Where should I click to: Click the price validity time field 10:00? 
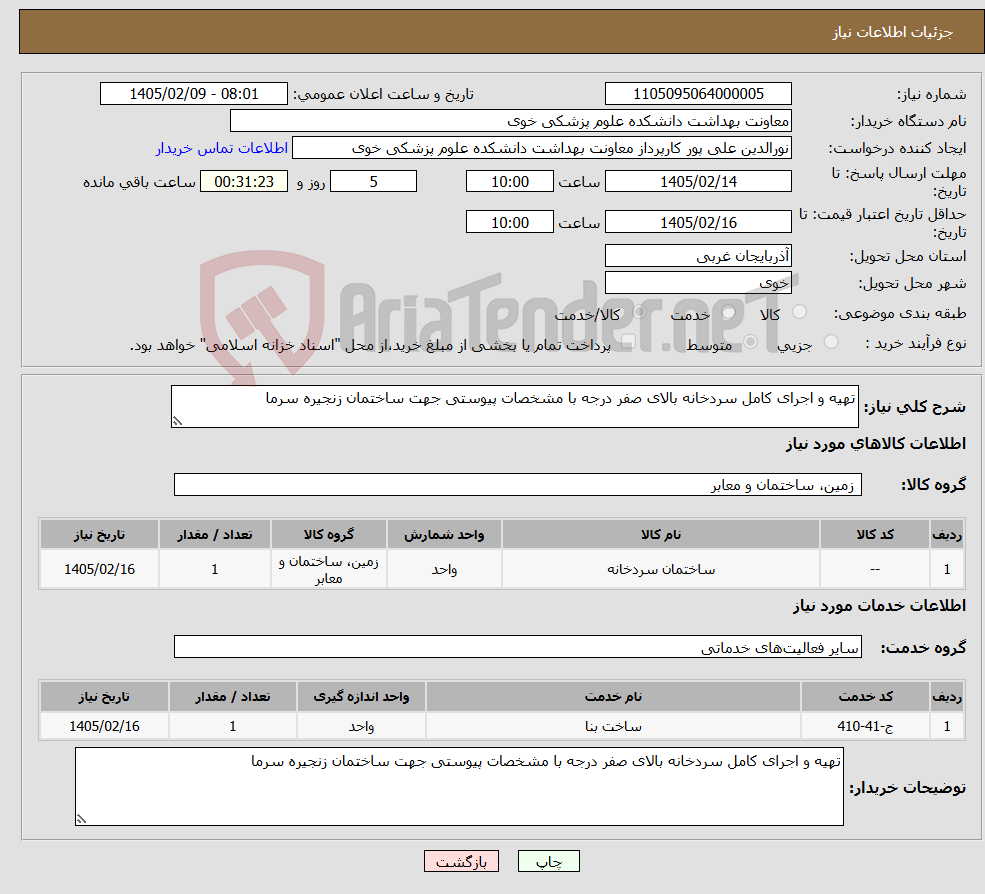pos(509,222)
